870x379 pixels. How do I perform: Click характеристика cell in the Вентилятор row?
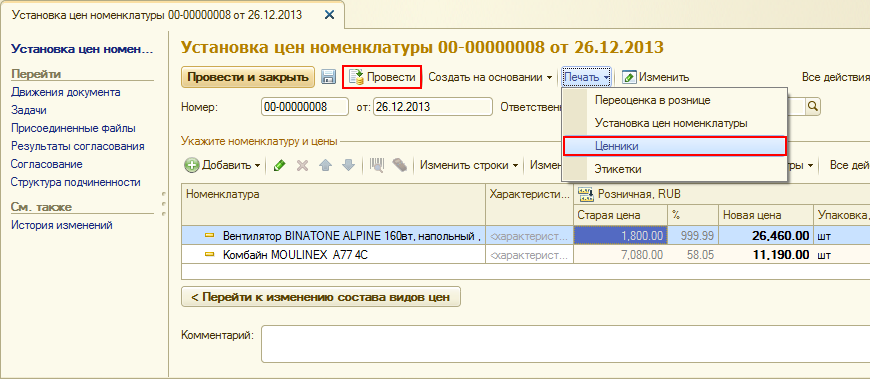click(529, 236)
